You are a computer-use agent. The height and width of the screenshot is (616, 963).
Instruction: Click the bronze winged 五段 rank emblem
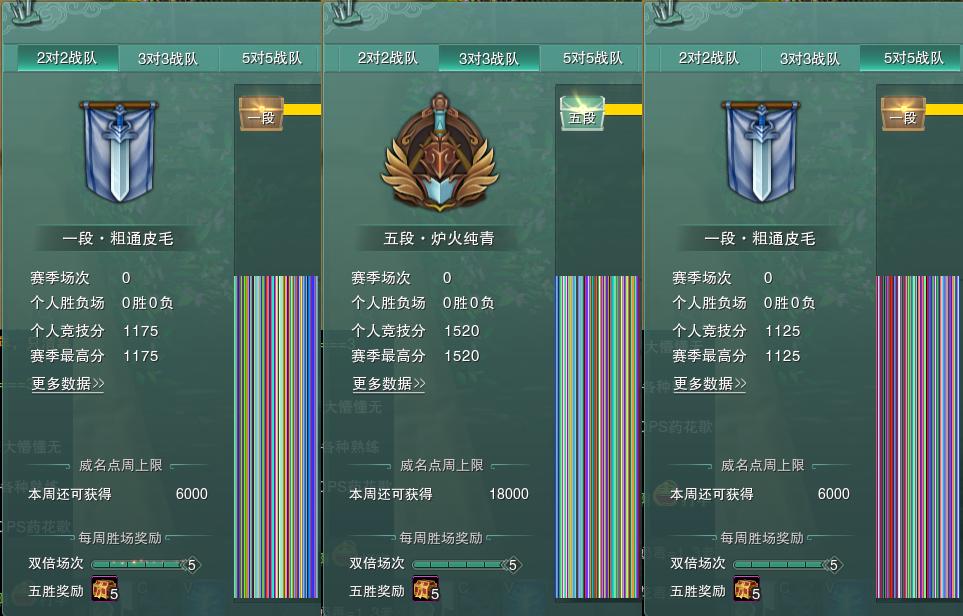coord(439,152)
